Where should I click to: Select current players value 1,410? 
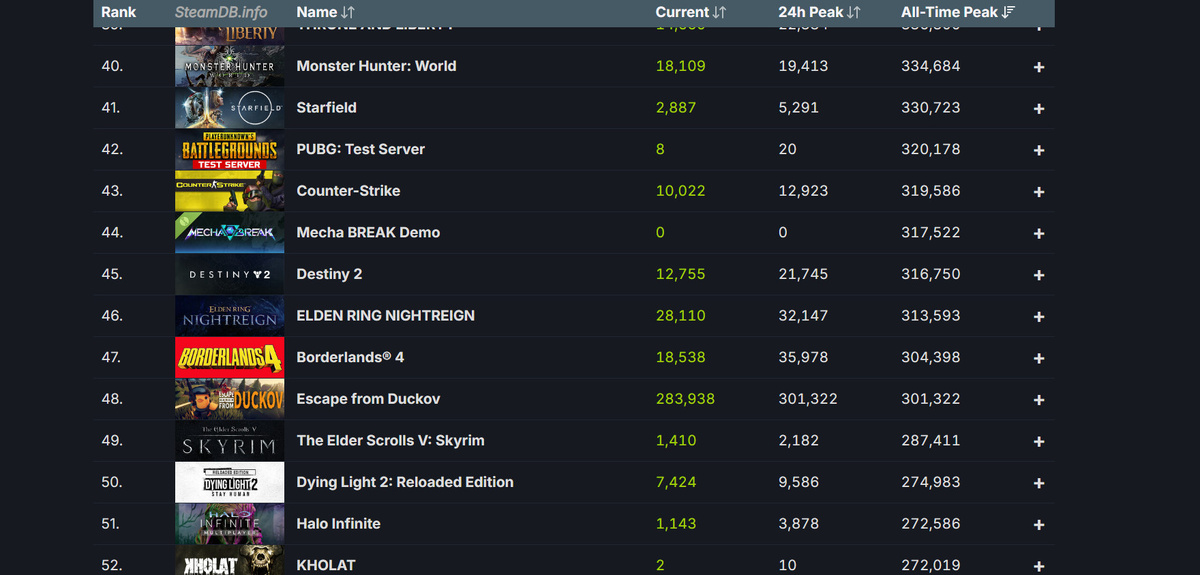(x=676, y=441)
